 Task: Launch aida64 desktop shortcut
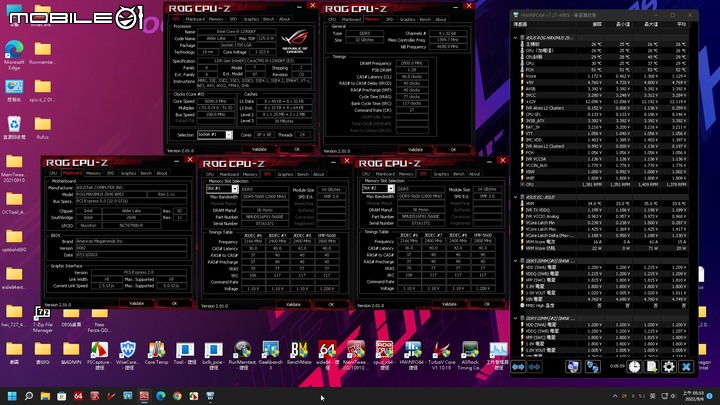click(327, 354)
